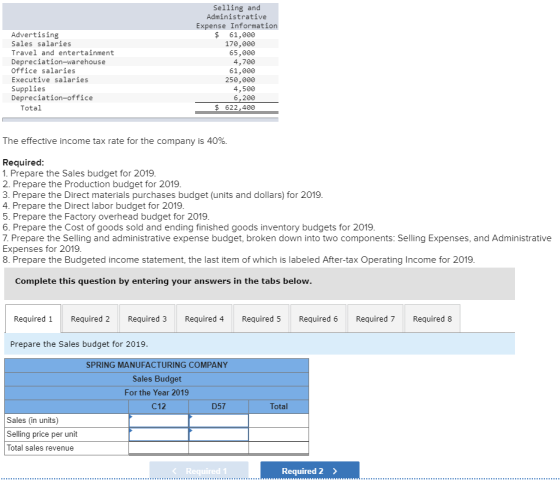Switch to the Required 3 tab
560x480 pixels.
[147, 319]
